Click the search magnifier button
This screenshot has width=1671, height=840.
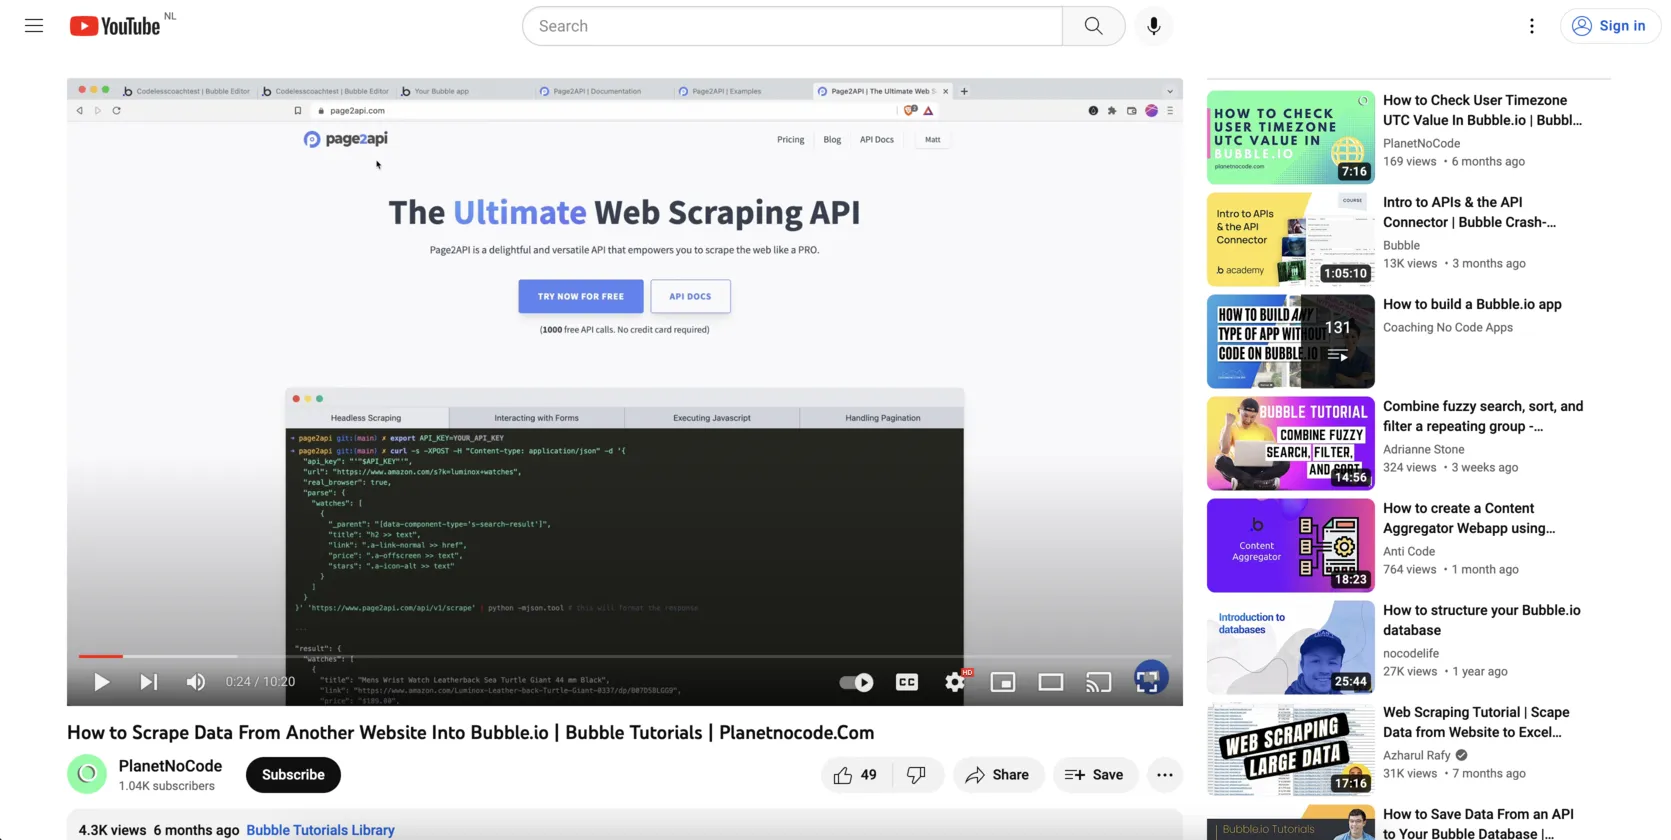tap(1093, 26)
